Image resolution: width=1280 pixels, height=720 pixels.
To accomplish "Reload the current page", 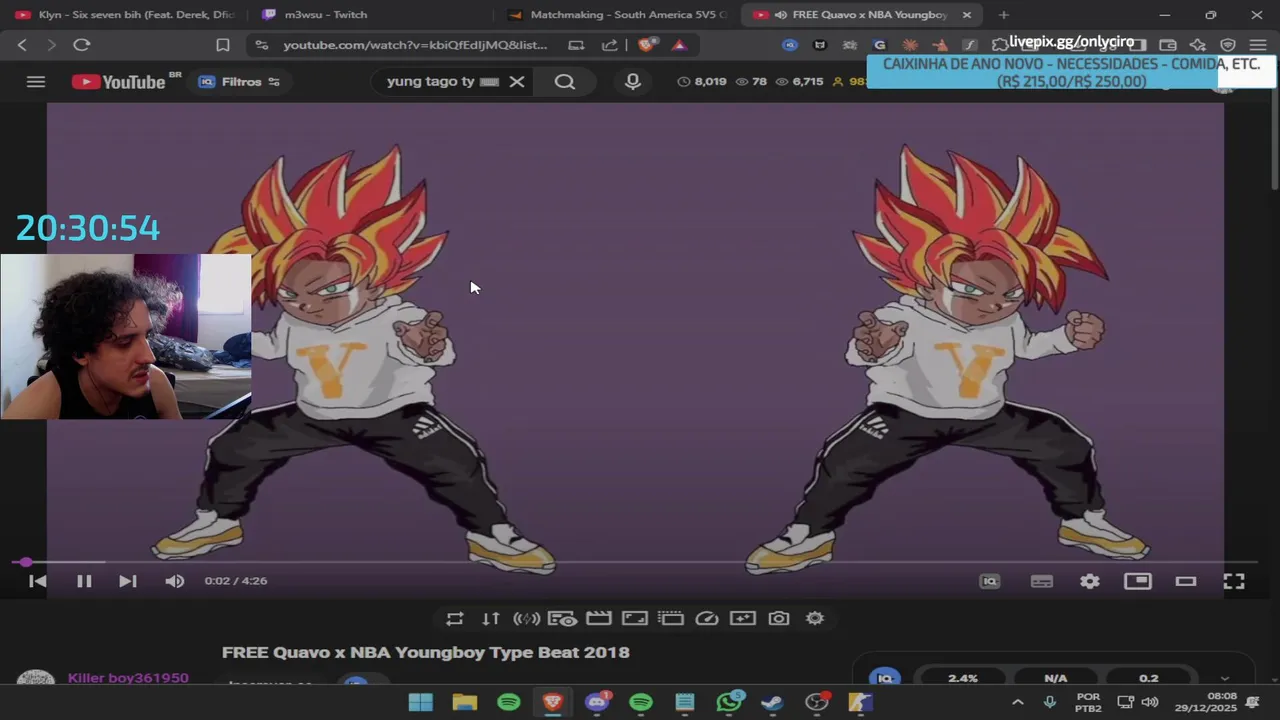I will pyautogui.click(x=82, y=45).
